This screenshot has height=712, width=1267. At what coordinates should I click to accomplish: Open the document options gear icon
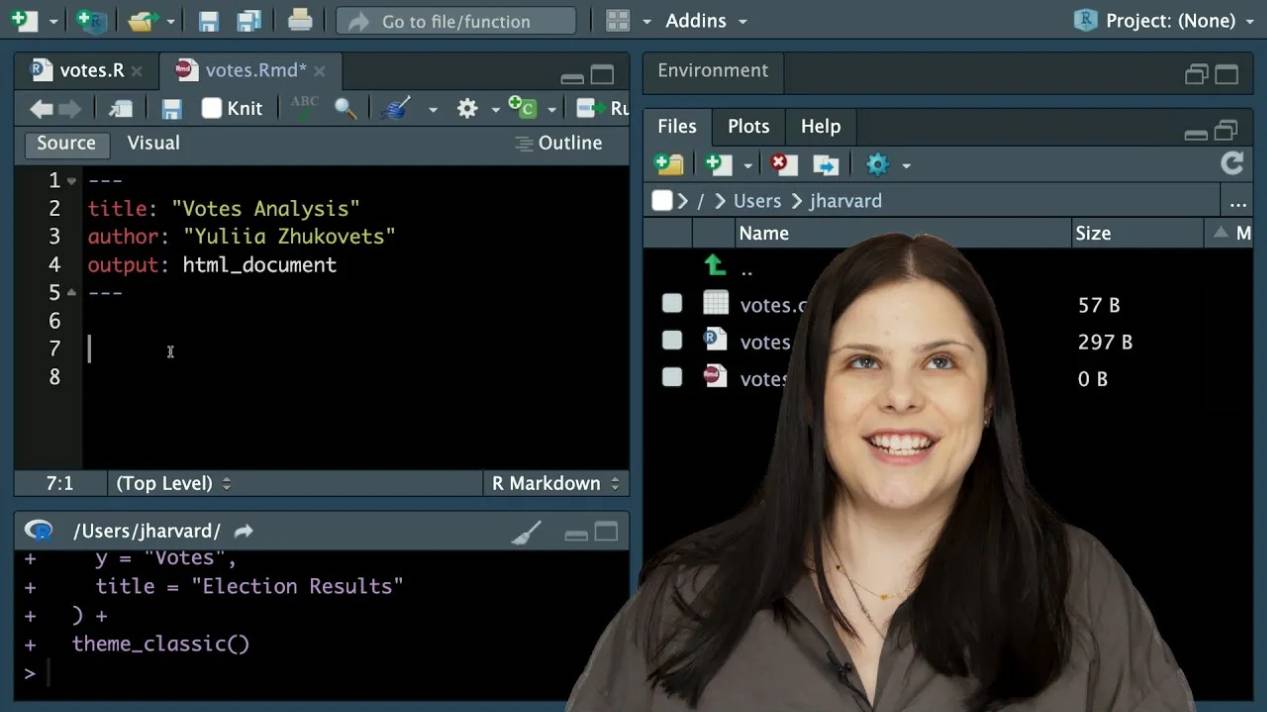[467, 108]
